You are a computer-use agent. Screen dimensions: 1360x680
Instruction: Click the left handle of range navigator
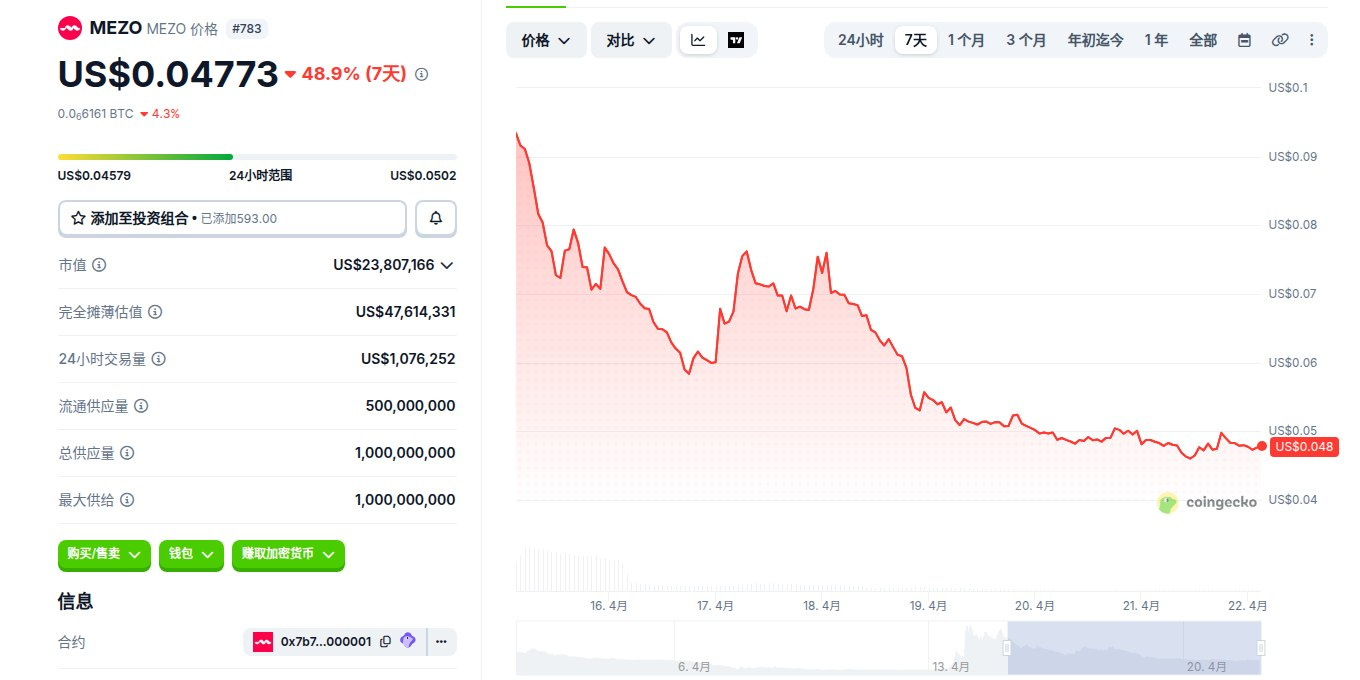[x=1007, y=648]
